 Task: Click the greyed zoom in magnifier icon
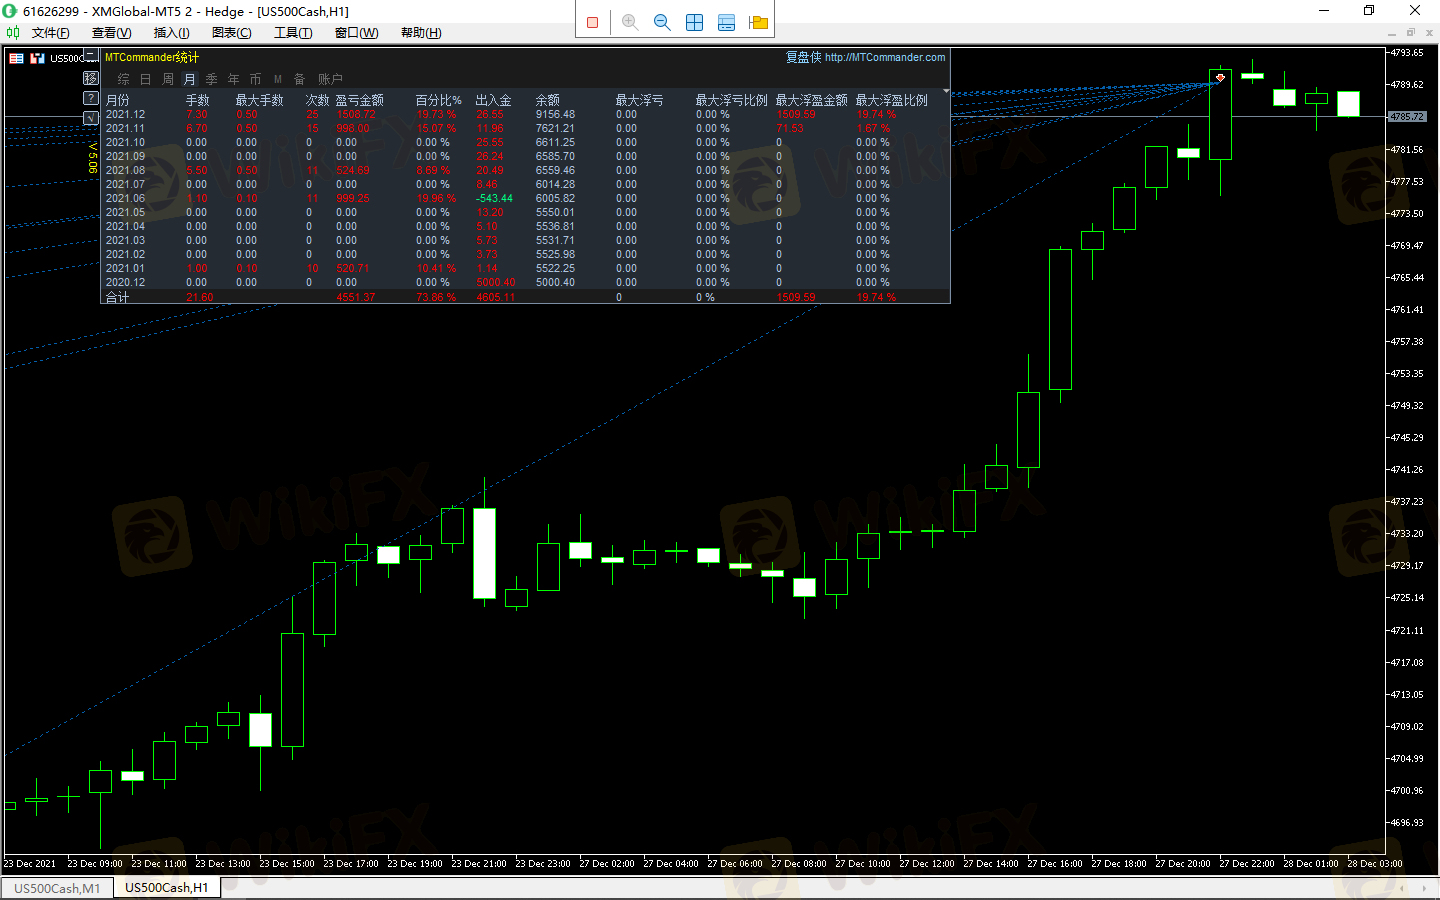click(x=630, y=22)
